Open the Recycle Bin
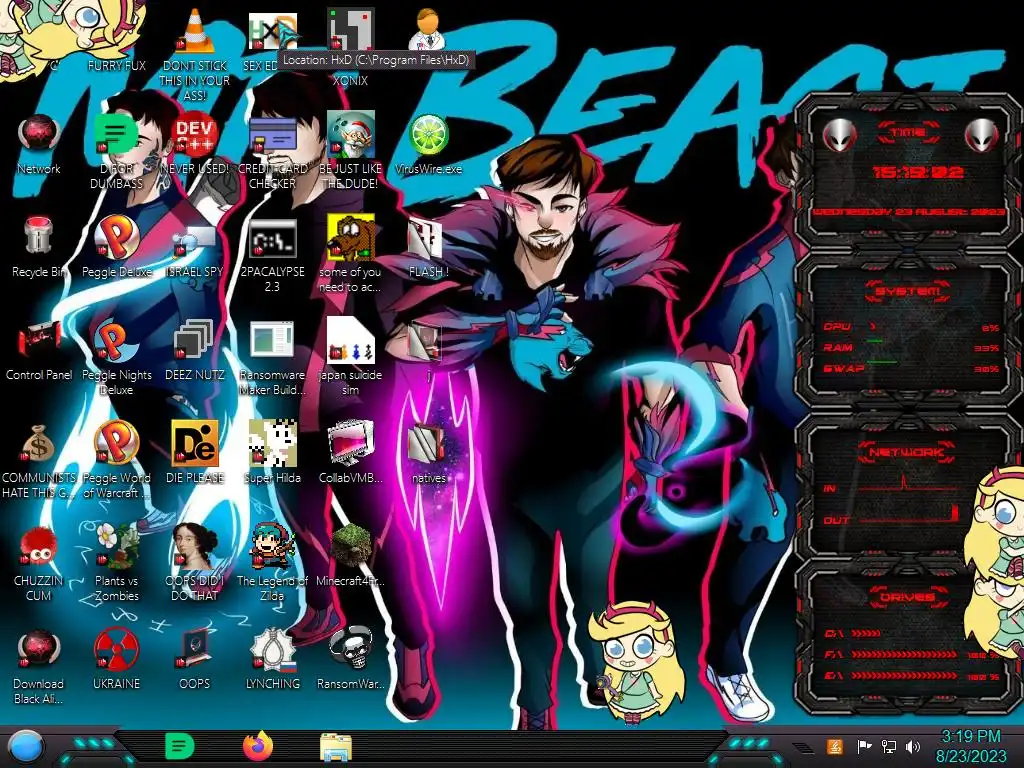The height and width of the screenshot is (768, 1024). click(39, 247)
